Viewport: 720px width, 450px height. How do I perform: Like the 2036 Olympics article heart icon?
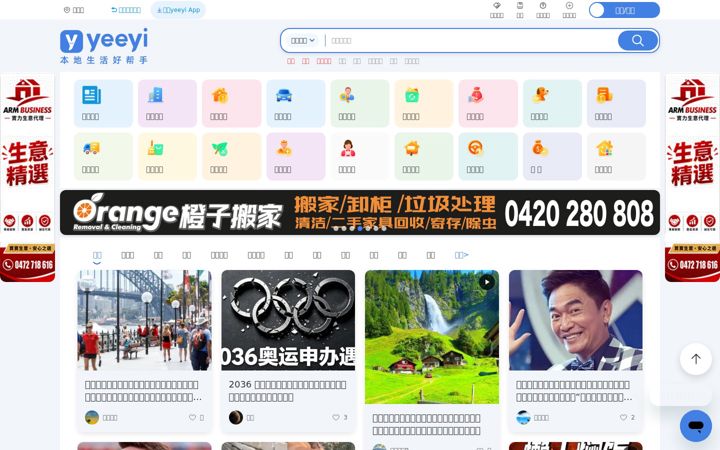336,417
